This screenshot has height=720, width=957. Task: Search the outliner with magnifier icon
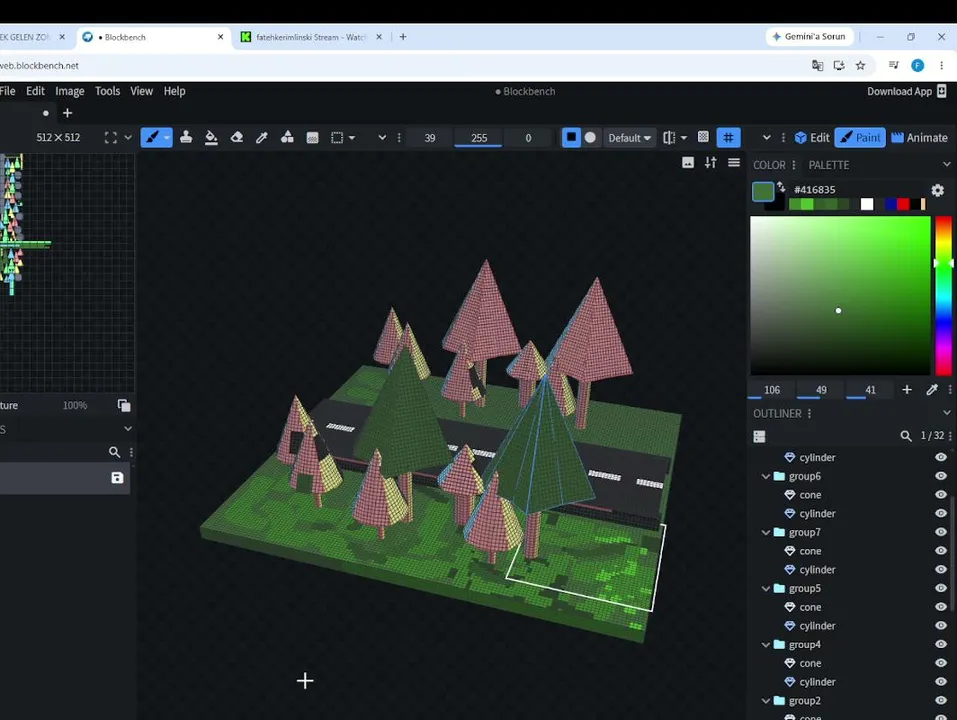906,436
